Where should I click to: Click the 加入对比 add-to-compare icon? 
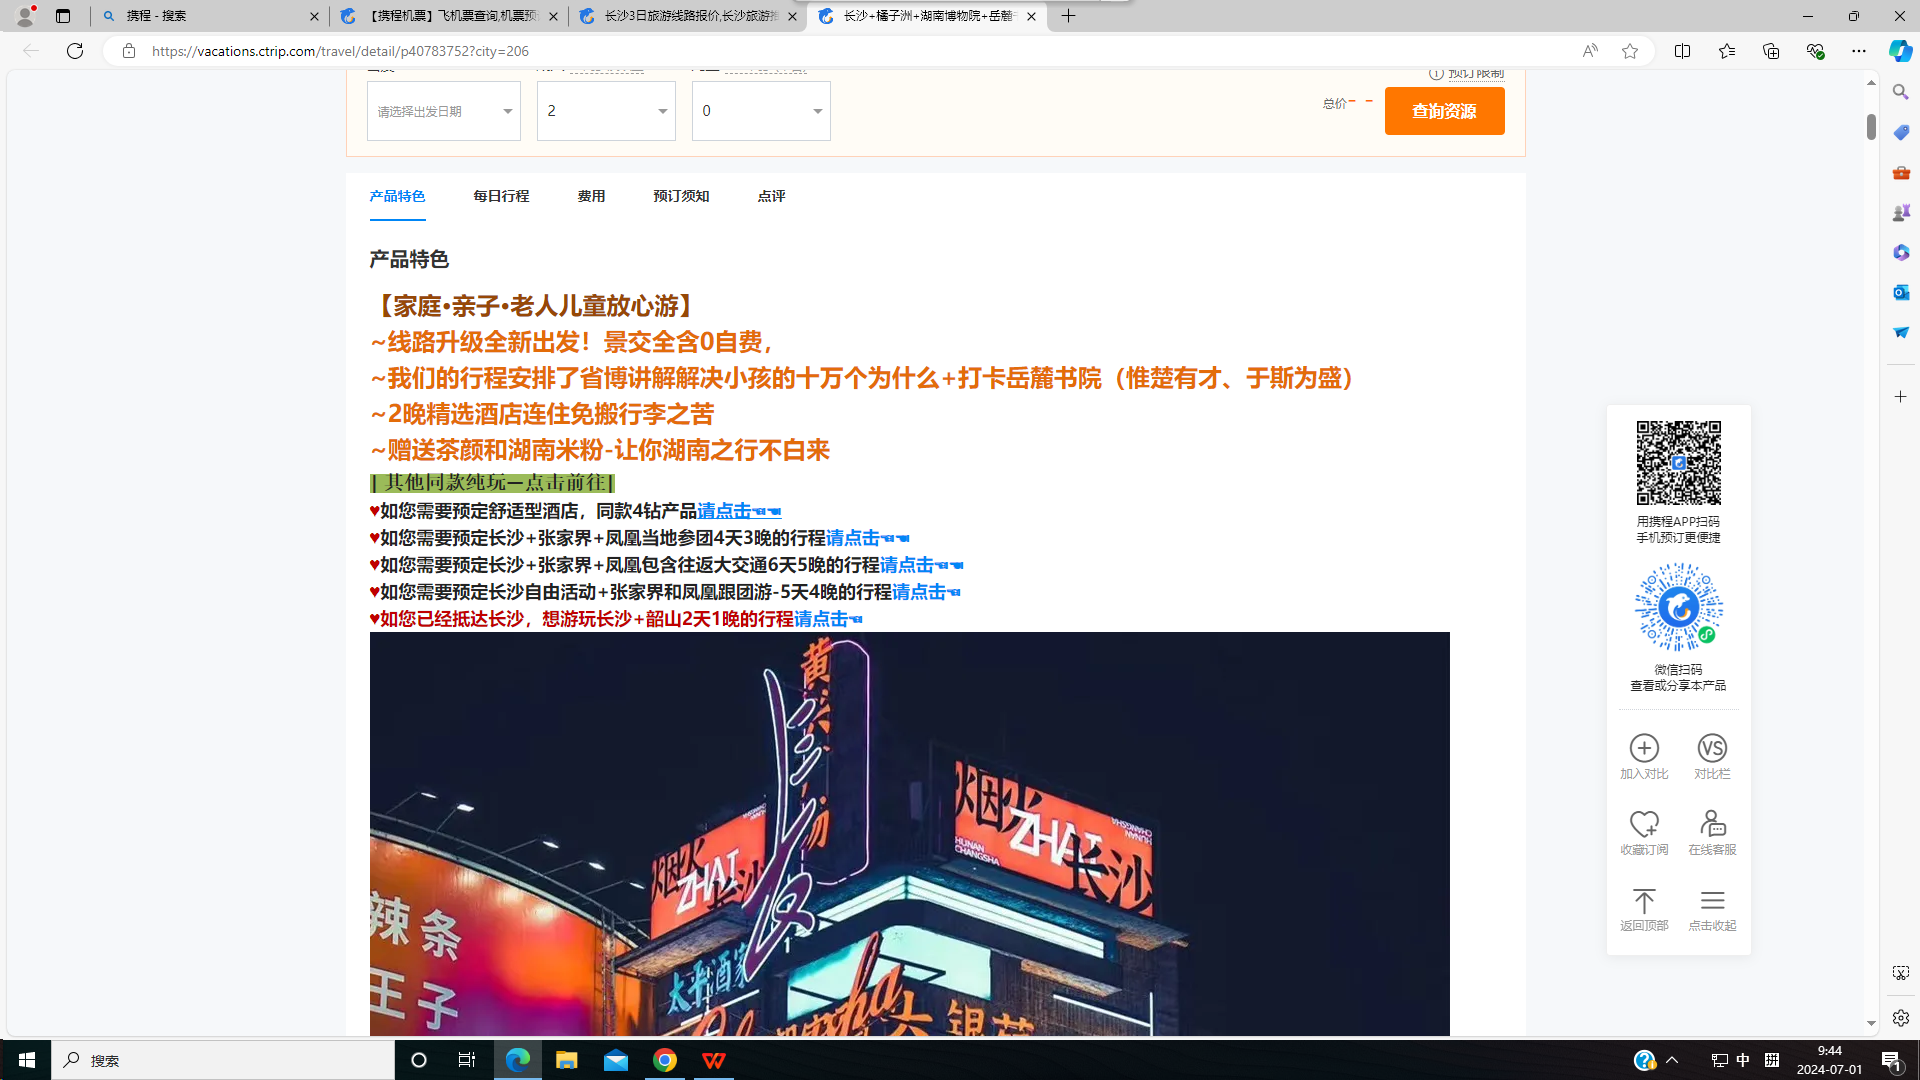pos(1644,749)
